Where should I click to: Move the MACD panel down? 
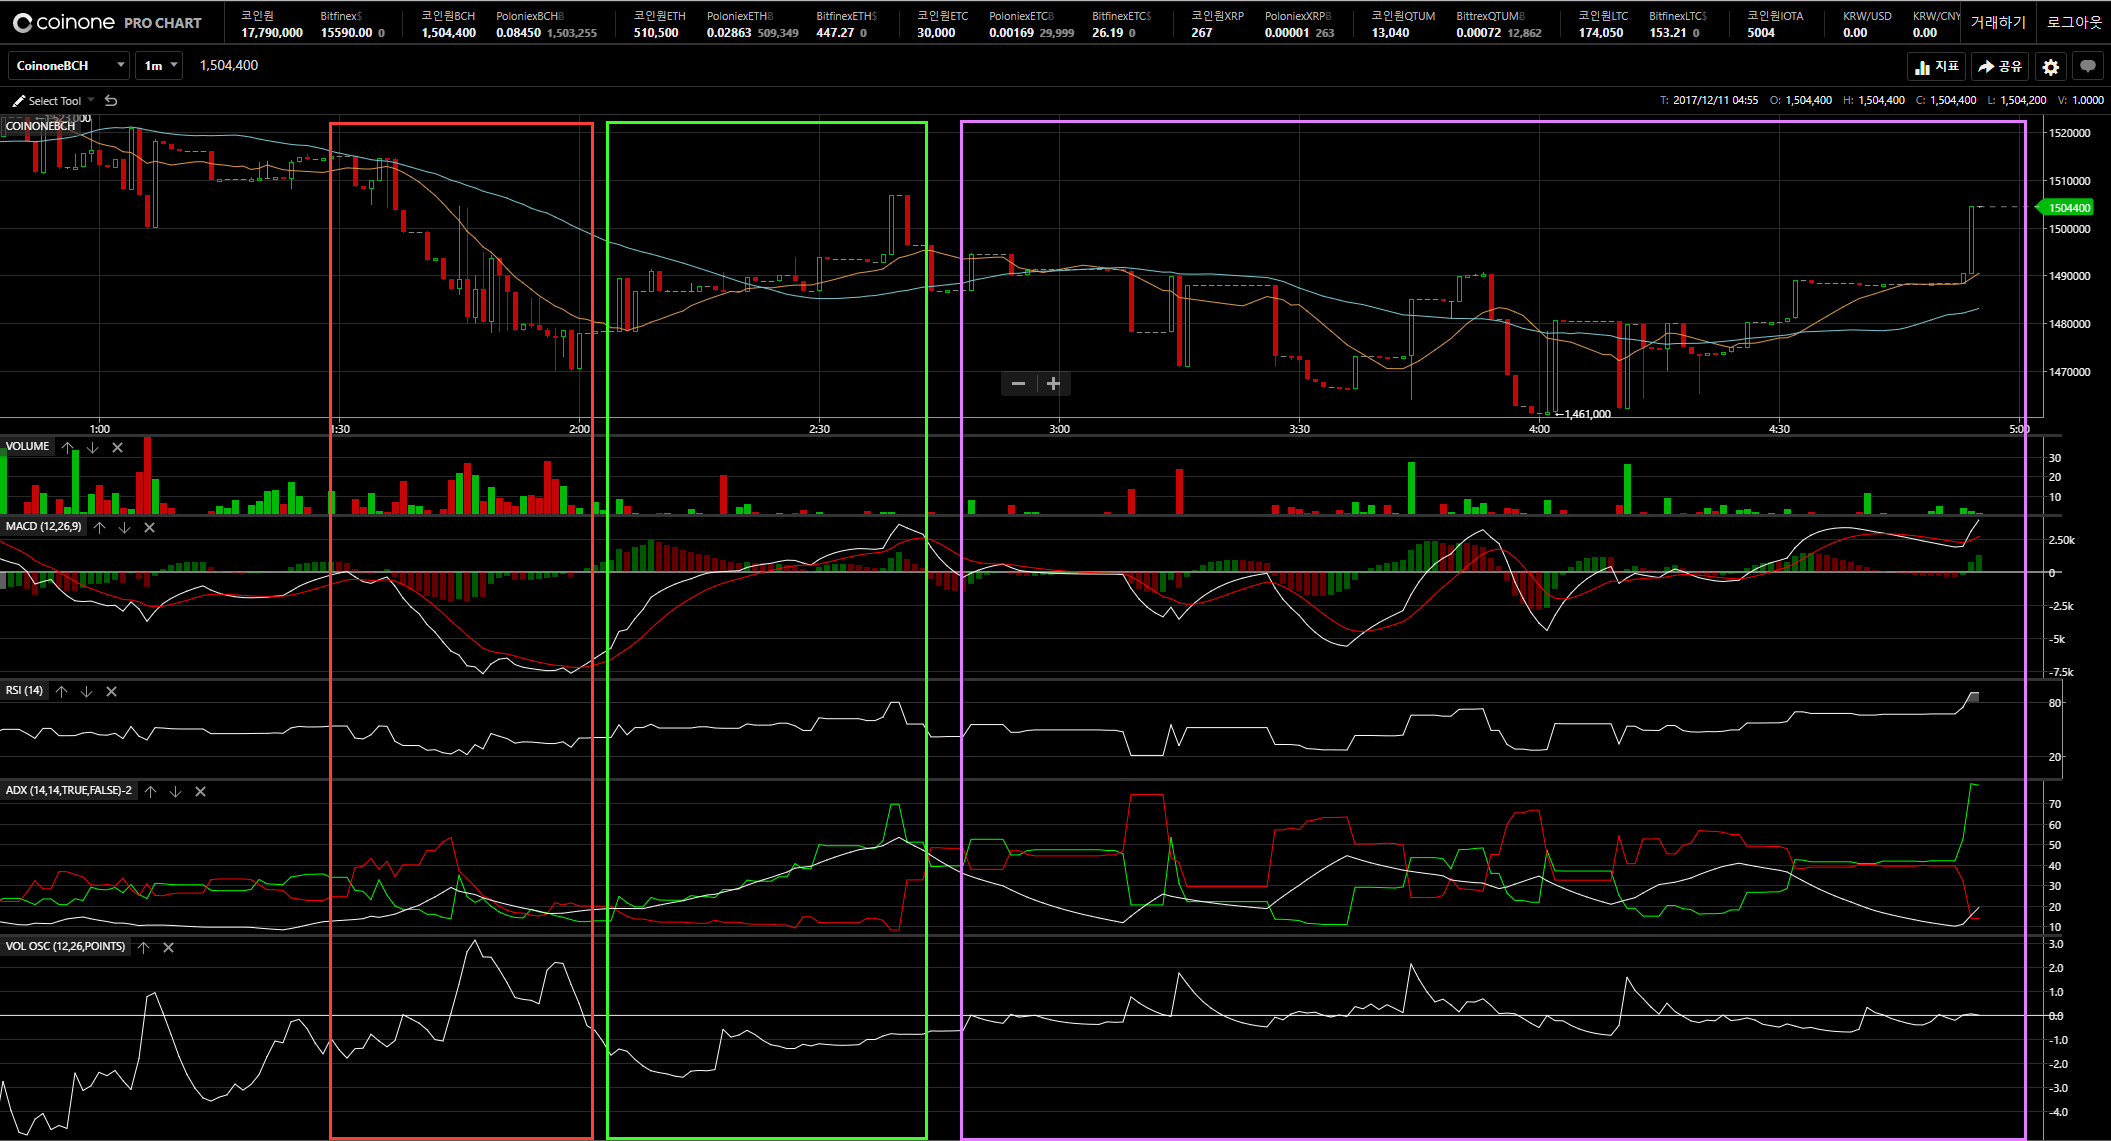click(x=124, y=528)
